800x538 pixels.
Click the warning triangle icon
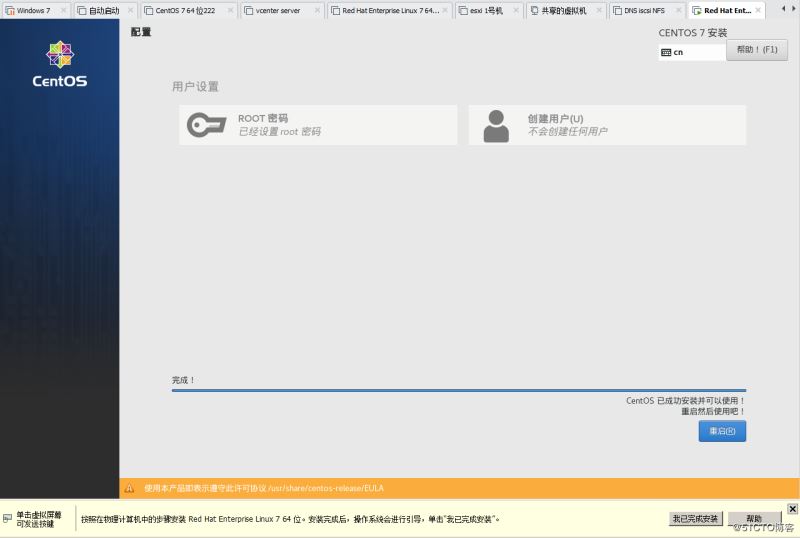129,488
